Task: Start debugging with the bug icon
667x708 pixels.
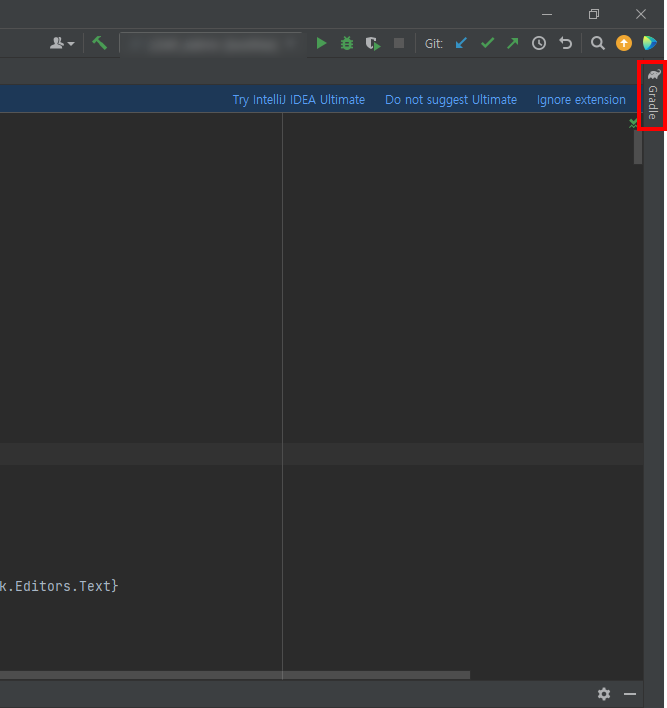Action: tap(347, 43)
